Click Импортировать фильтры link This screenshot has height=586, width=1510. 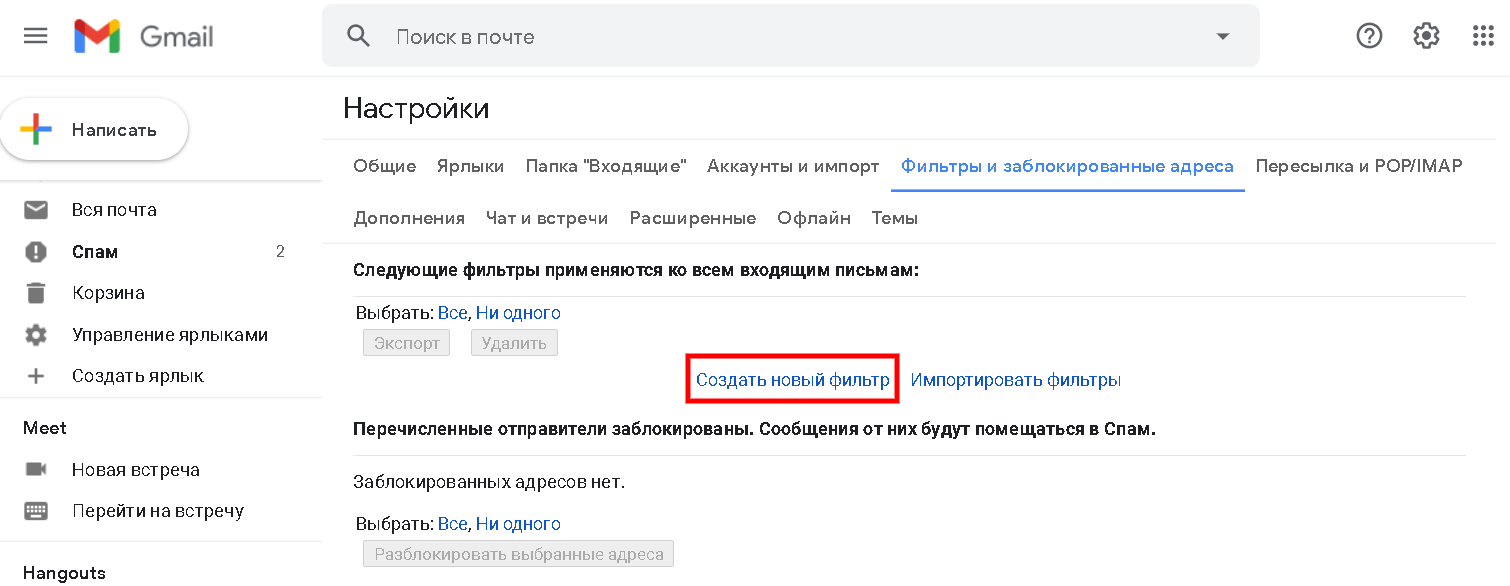pyautogui.click(x=1015, y=380)
